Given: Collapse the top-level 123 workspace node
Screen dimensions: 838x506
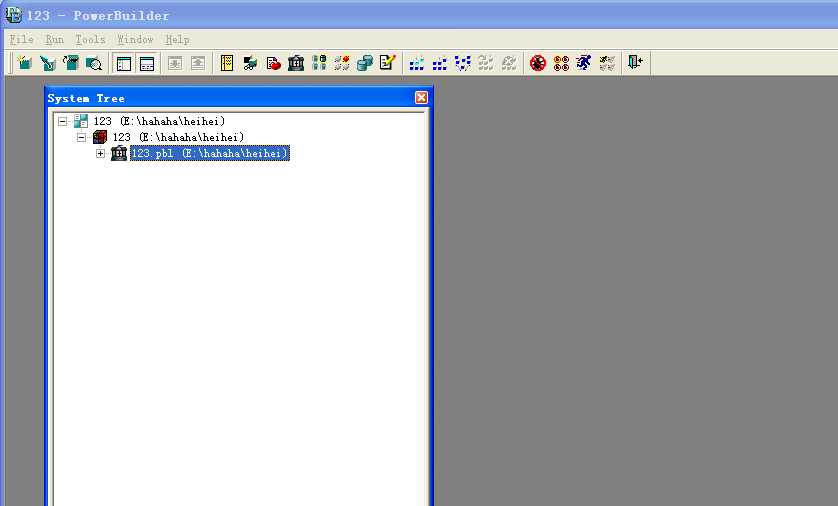Looking at the screenshot, I should coord(63,121).
